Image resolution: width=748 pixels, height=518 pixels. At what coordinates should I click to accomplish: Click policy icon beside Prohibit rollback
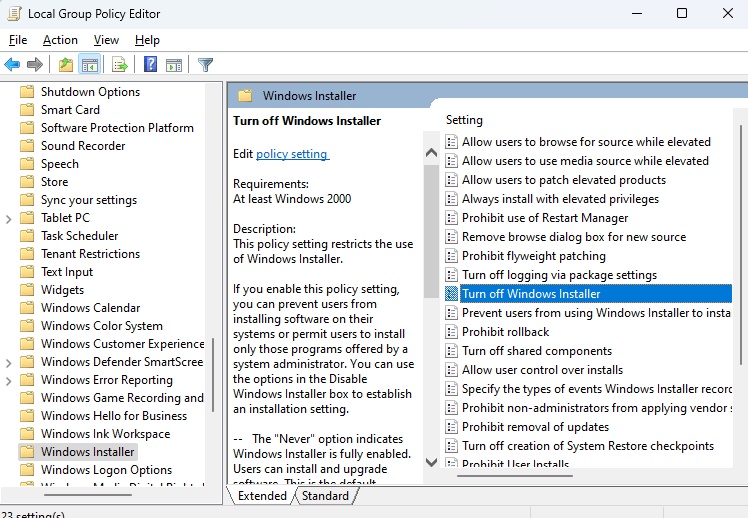coord(451,332)
